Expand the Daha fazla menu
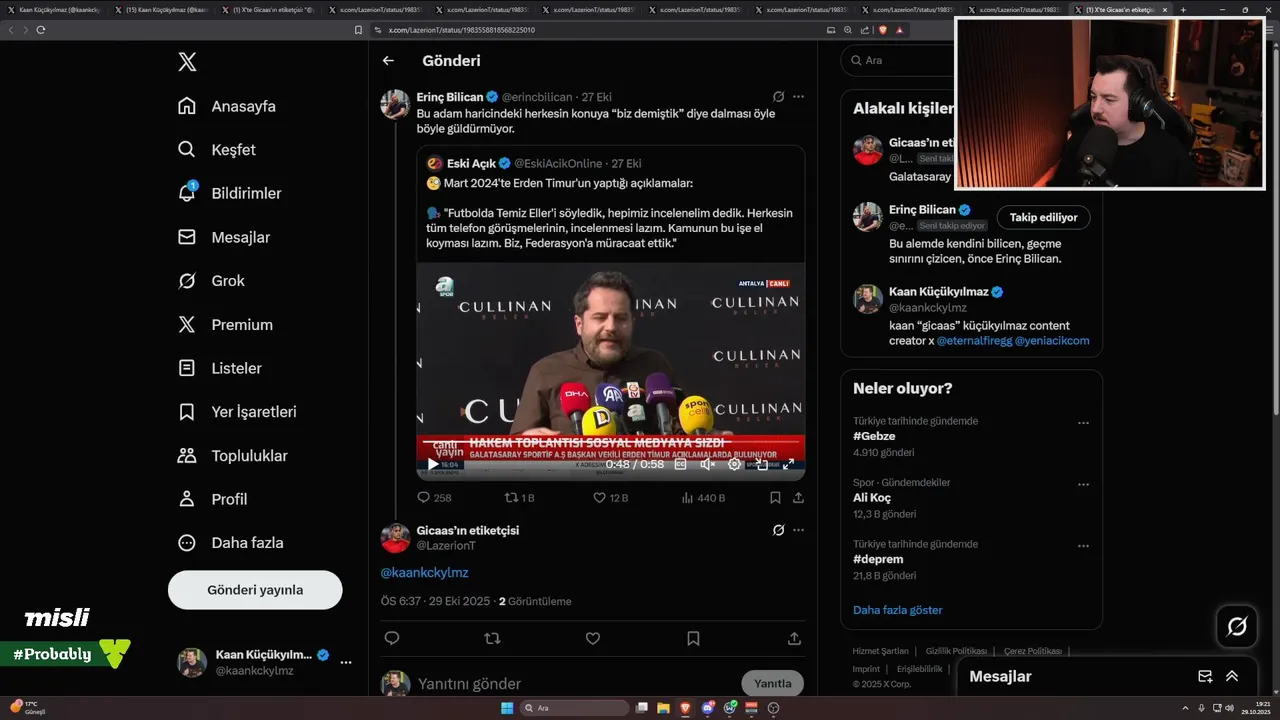 click(231, 543)
